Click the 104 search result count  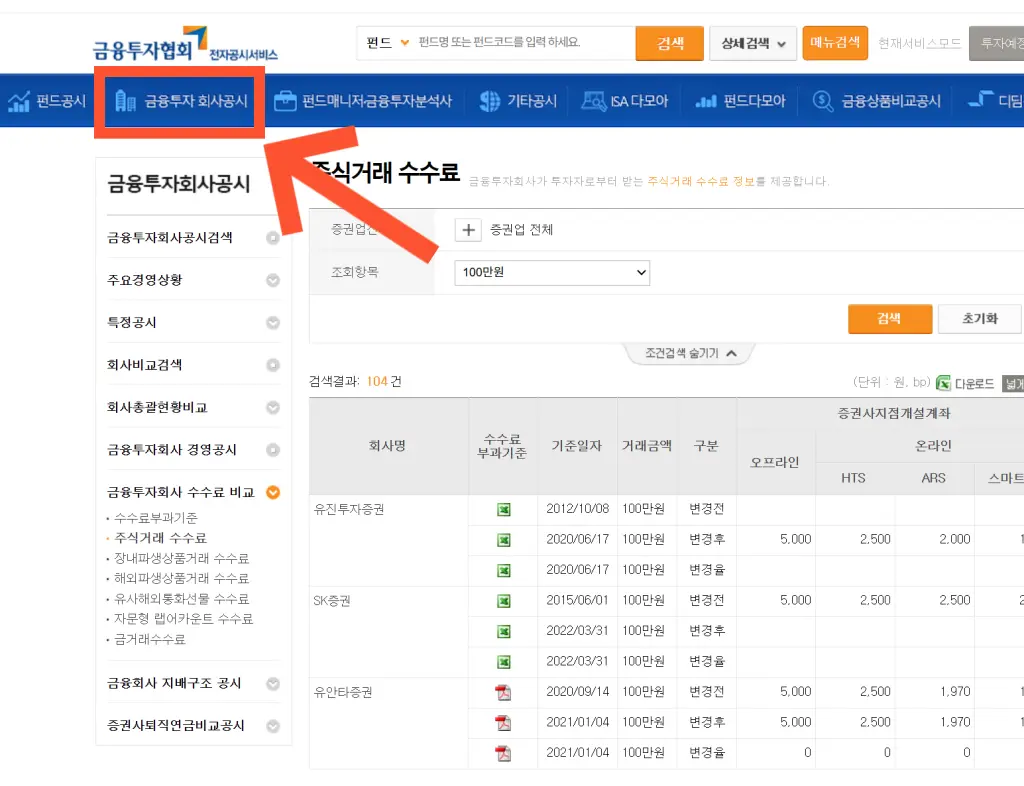[377, 381]
